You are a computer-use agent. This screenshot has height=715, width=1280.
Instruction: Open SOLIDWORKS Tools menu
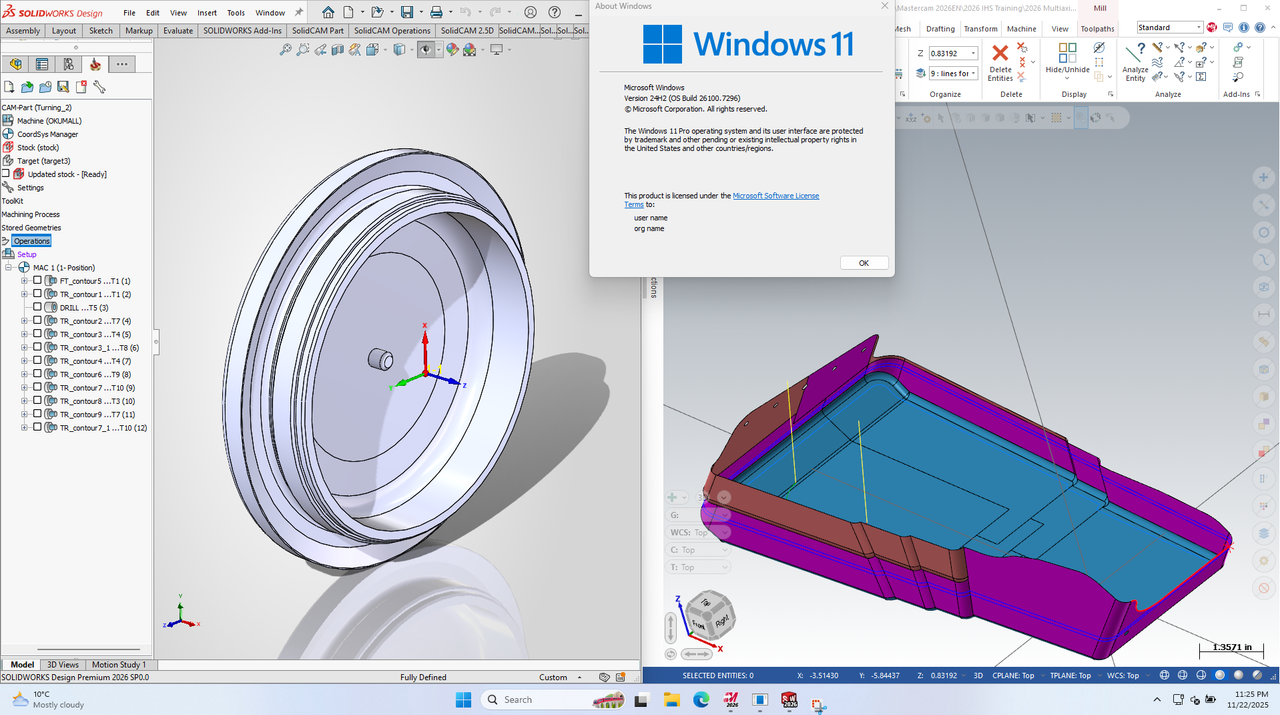click(236, 13)
